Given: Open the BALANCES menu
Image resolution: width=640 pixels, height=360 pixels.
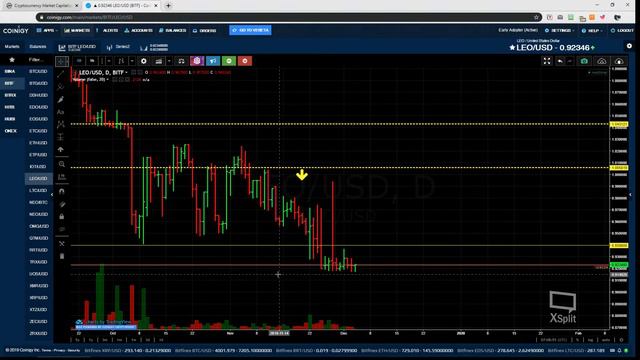Looking at the screenshot, I should (172, 31).
